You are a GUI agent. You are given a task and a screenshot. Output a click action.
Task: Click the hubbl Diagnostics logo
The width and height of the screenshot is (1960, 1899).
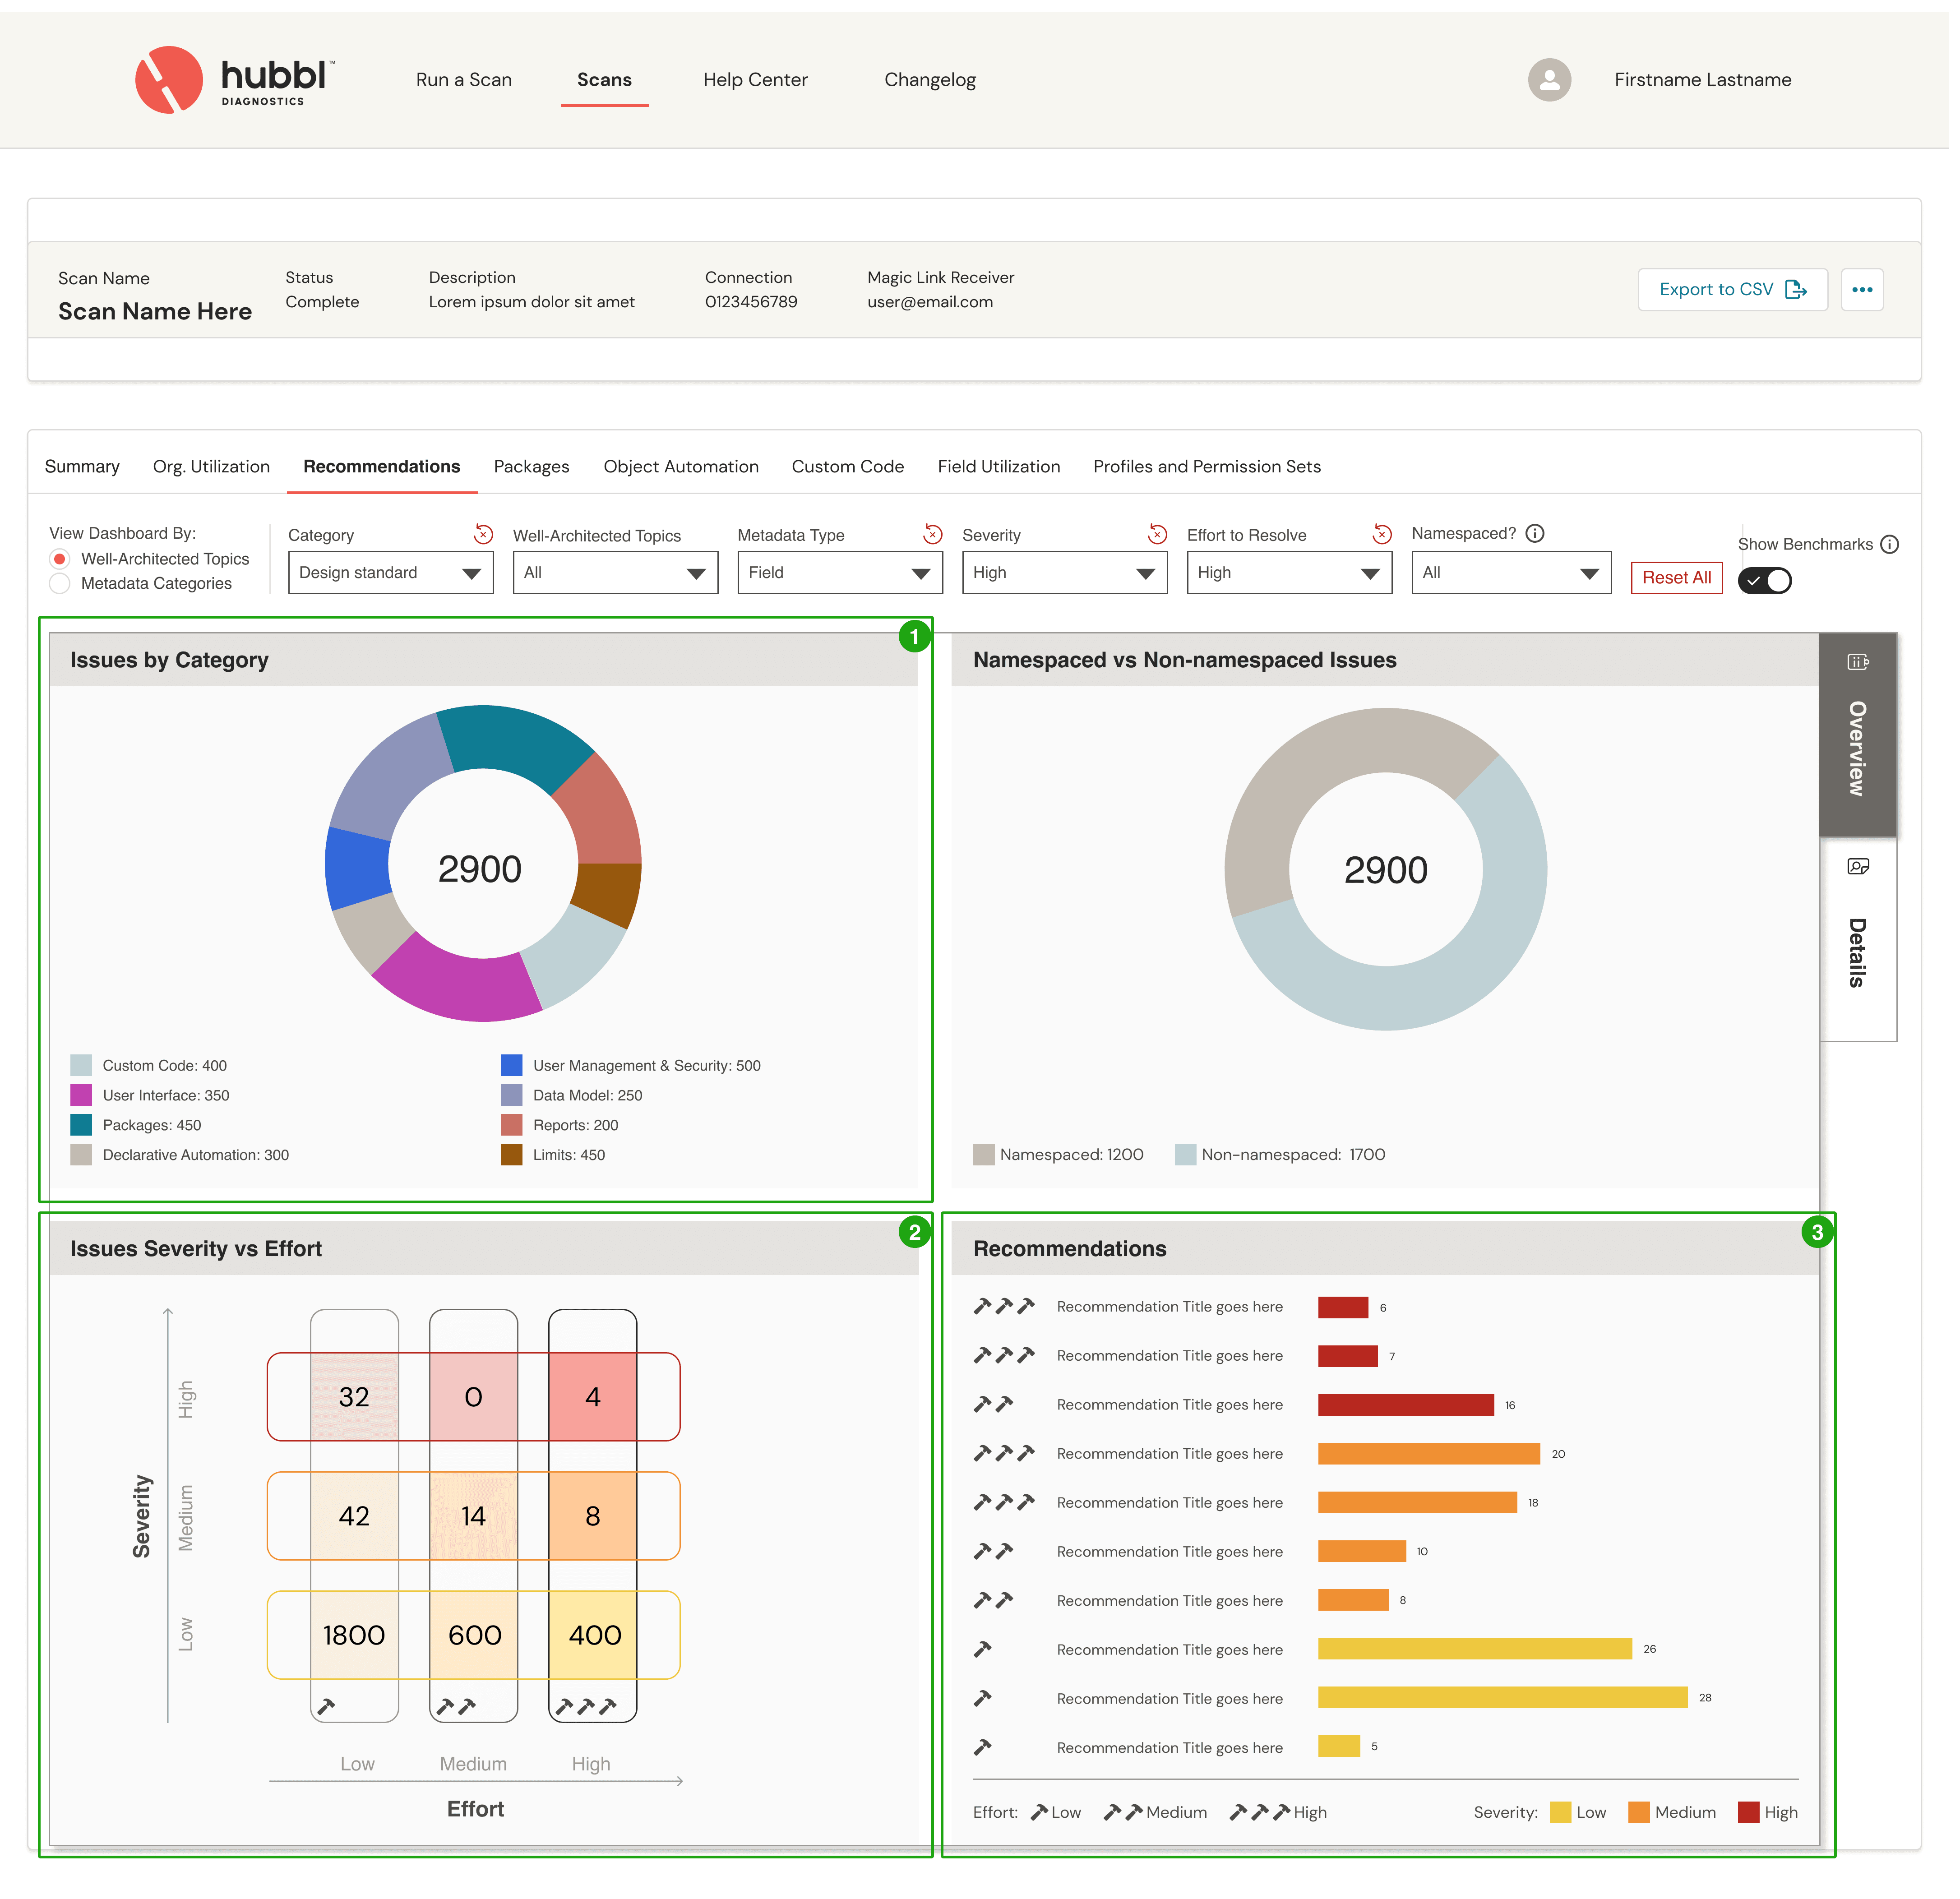click(x=236, y=80)
